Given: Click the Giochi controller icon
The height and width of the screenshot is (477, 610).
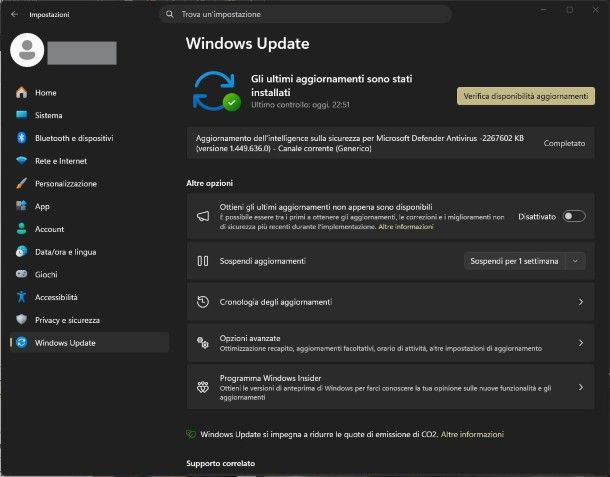Looking at the screenshot, I should 22,274.
